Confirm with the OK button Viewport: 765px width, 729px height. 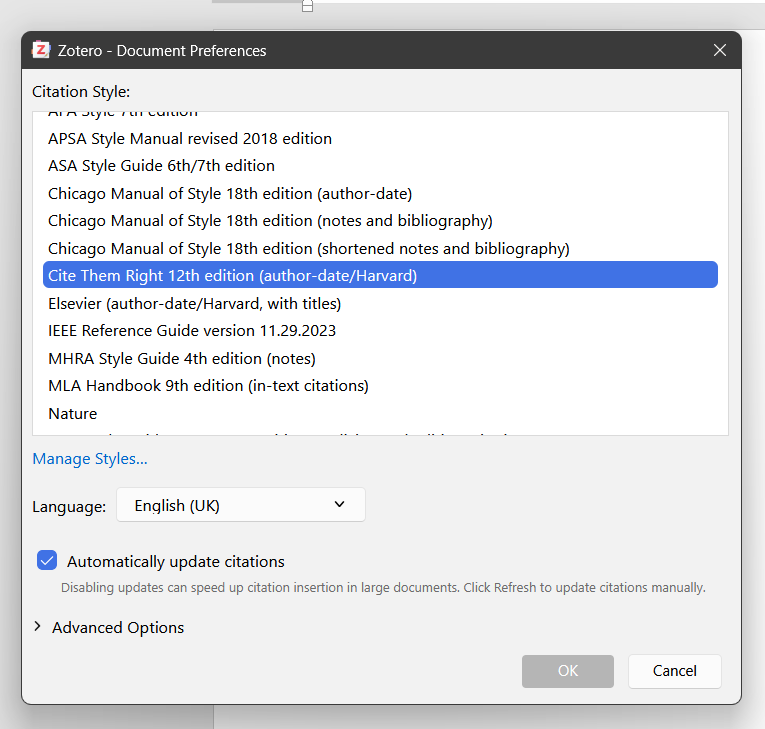(568, 671)
